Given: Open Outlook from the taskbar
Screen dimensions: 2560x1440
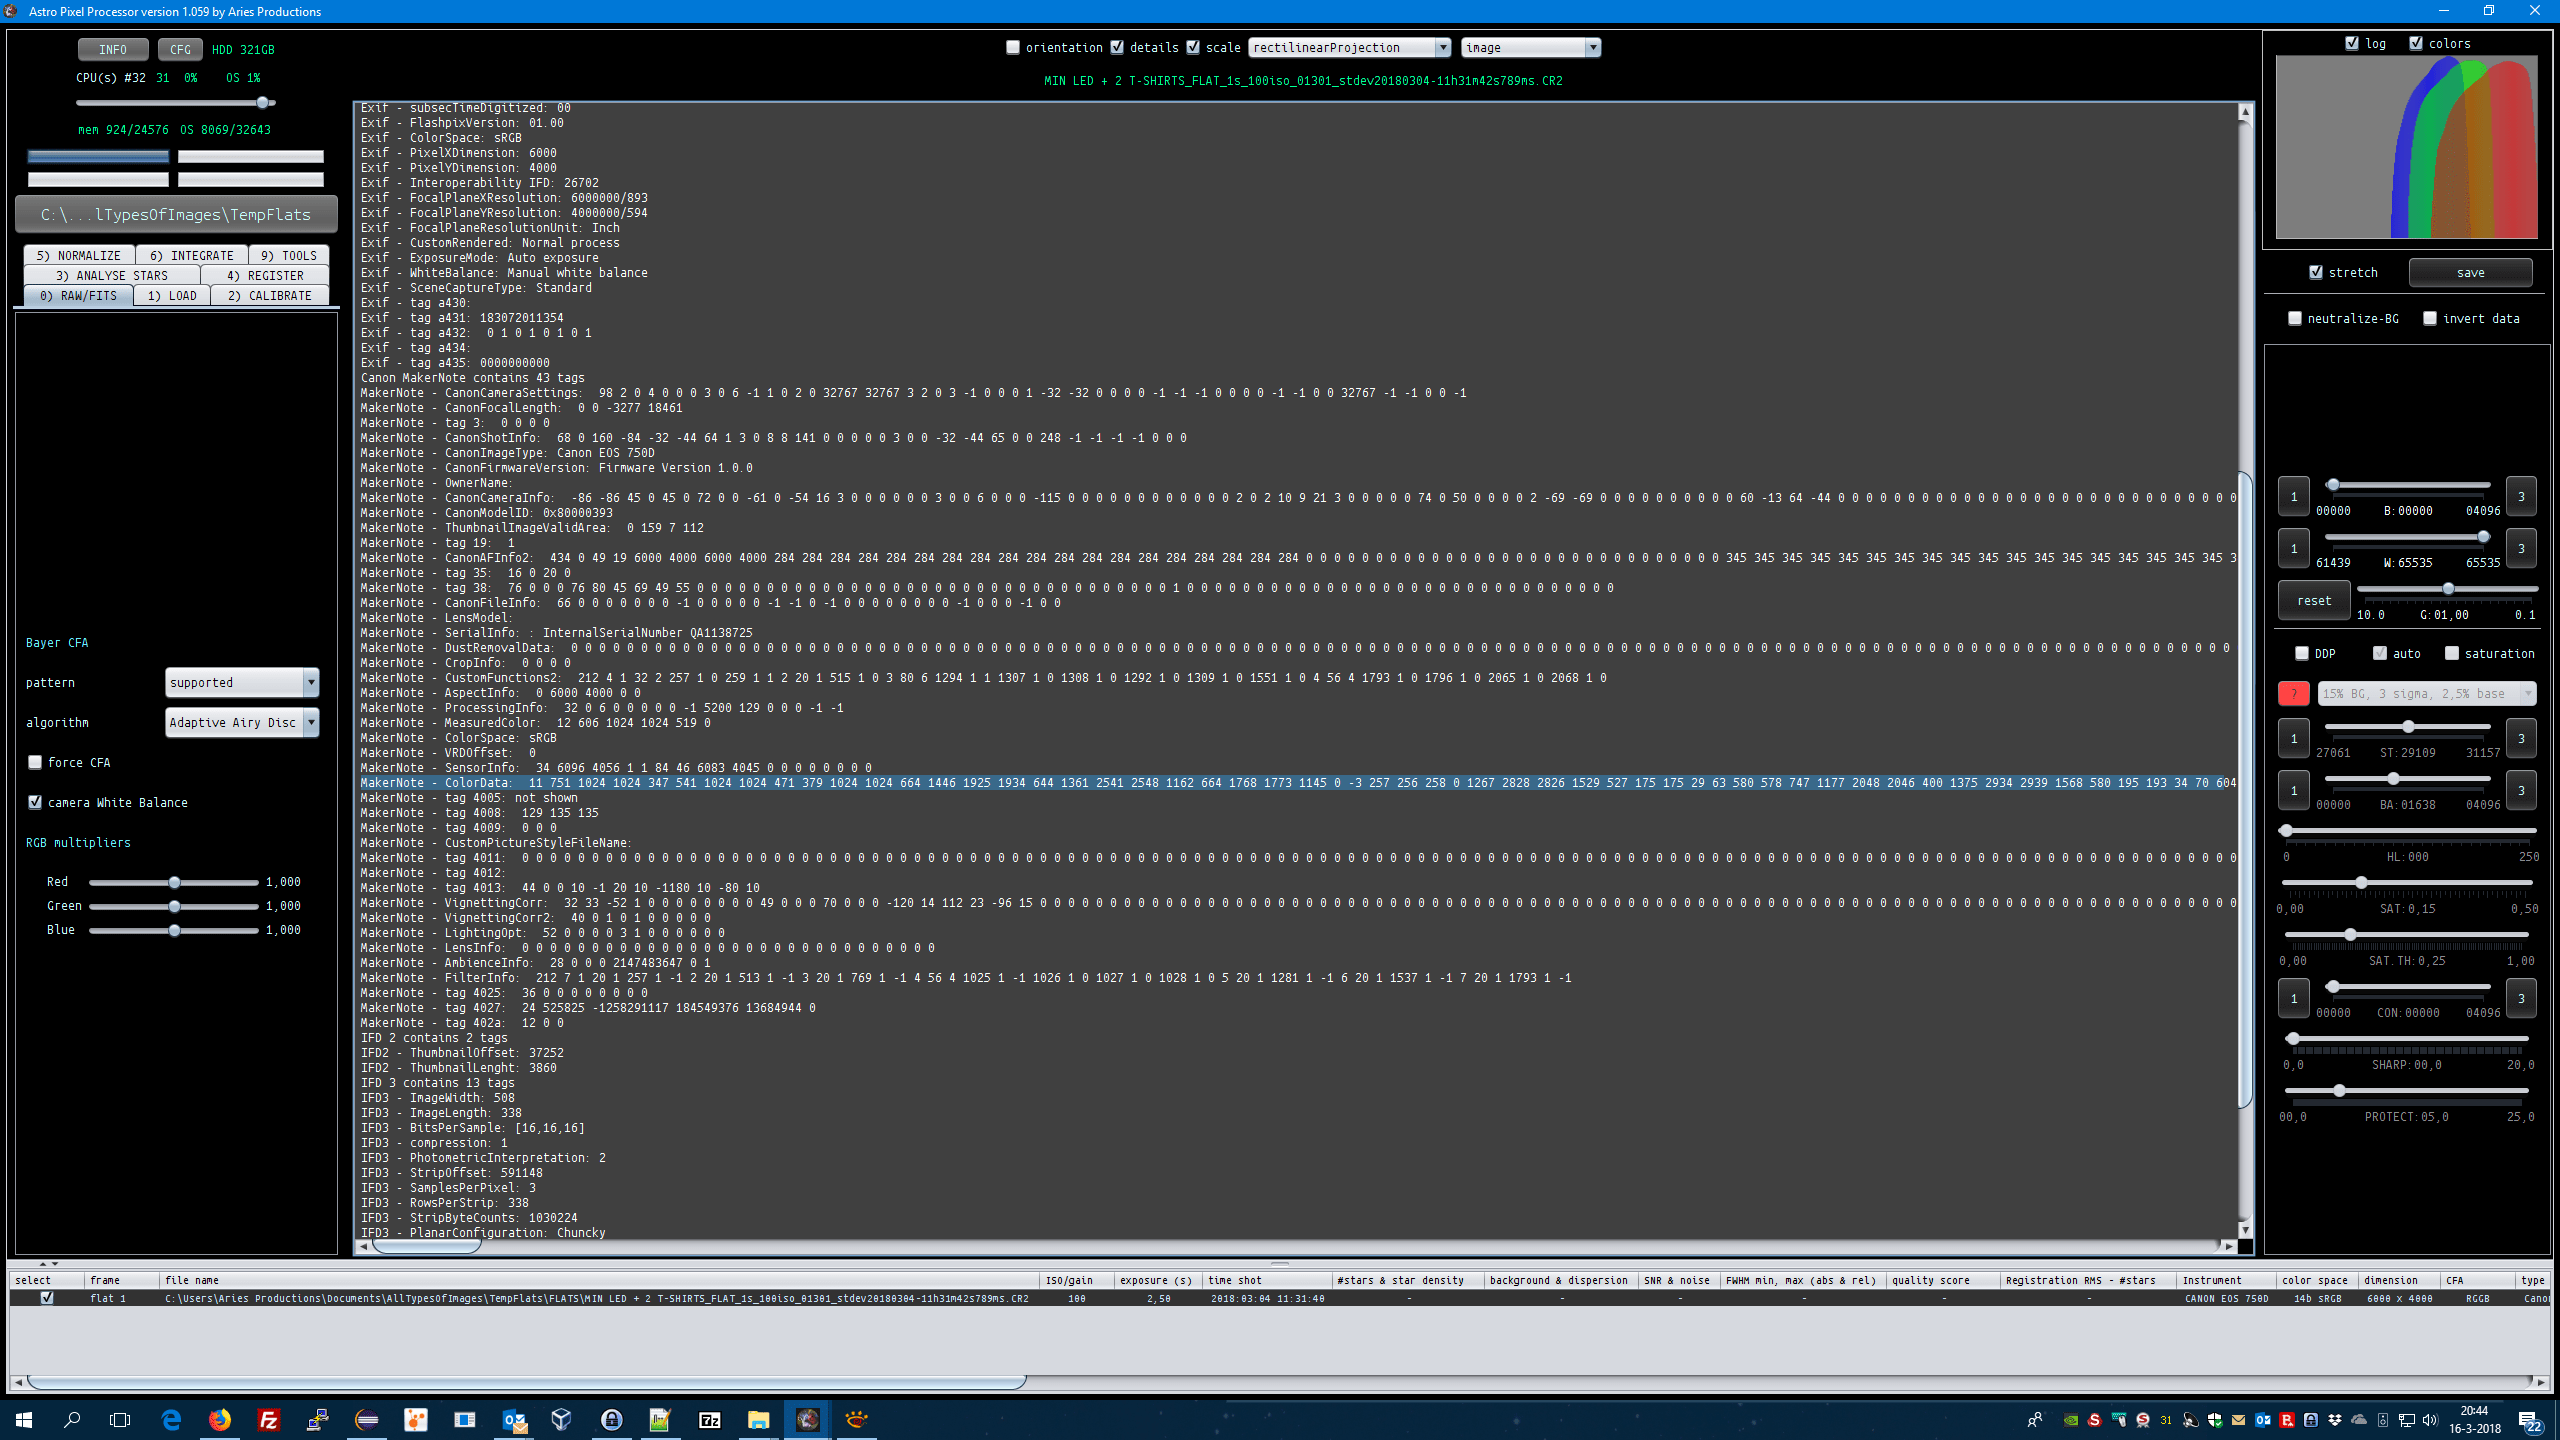Looking at the screenshot, I should pos(514,1419).
